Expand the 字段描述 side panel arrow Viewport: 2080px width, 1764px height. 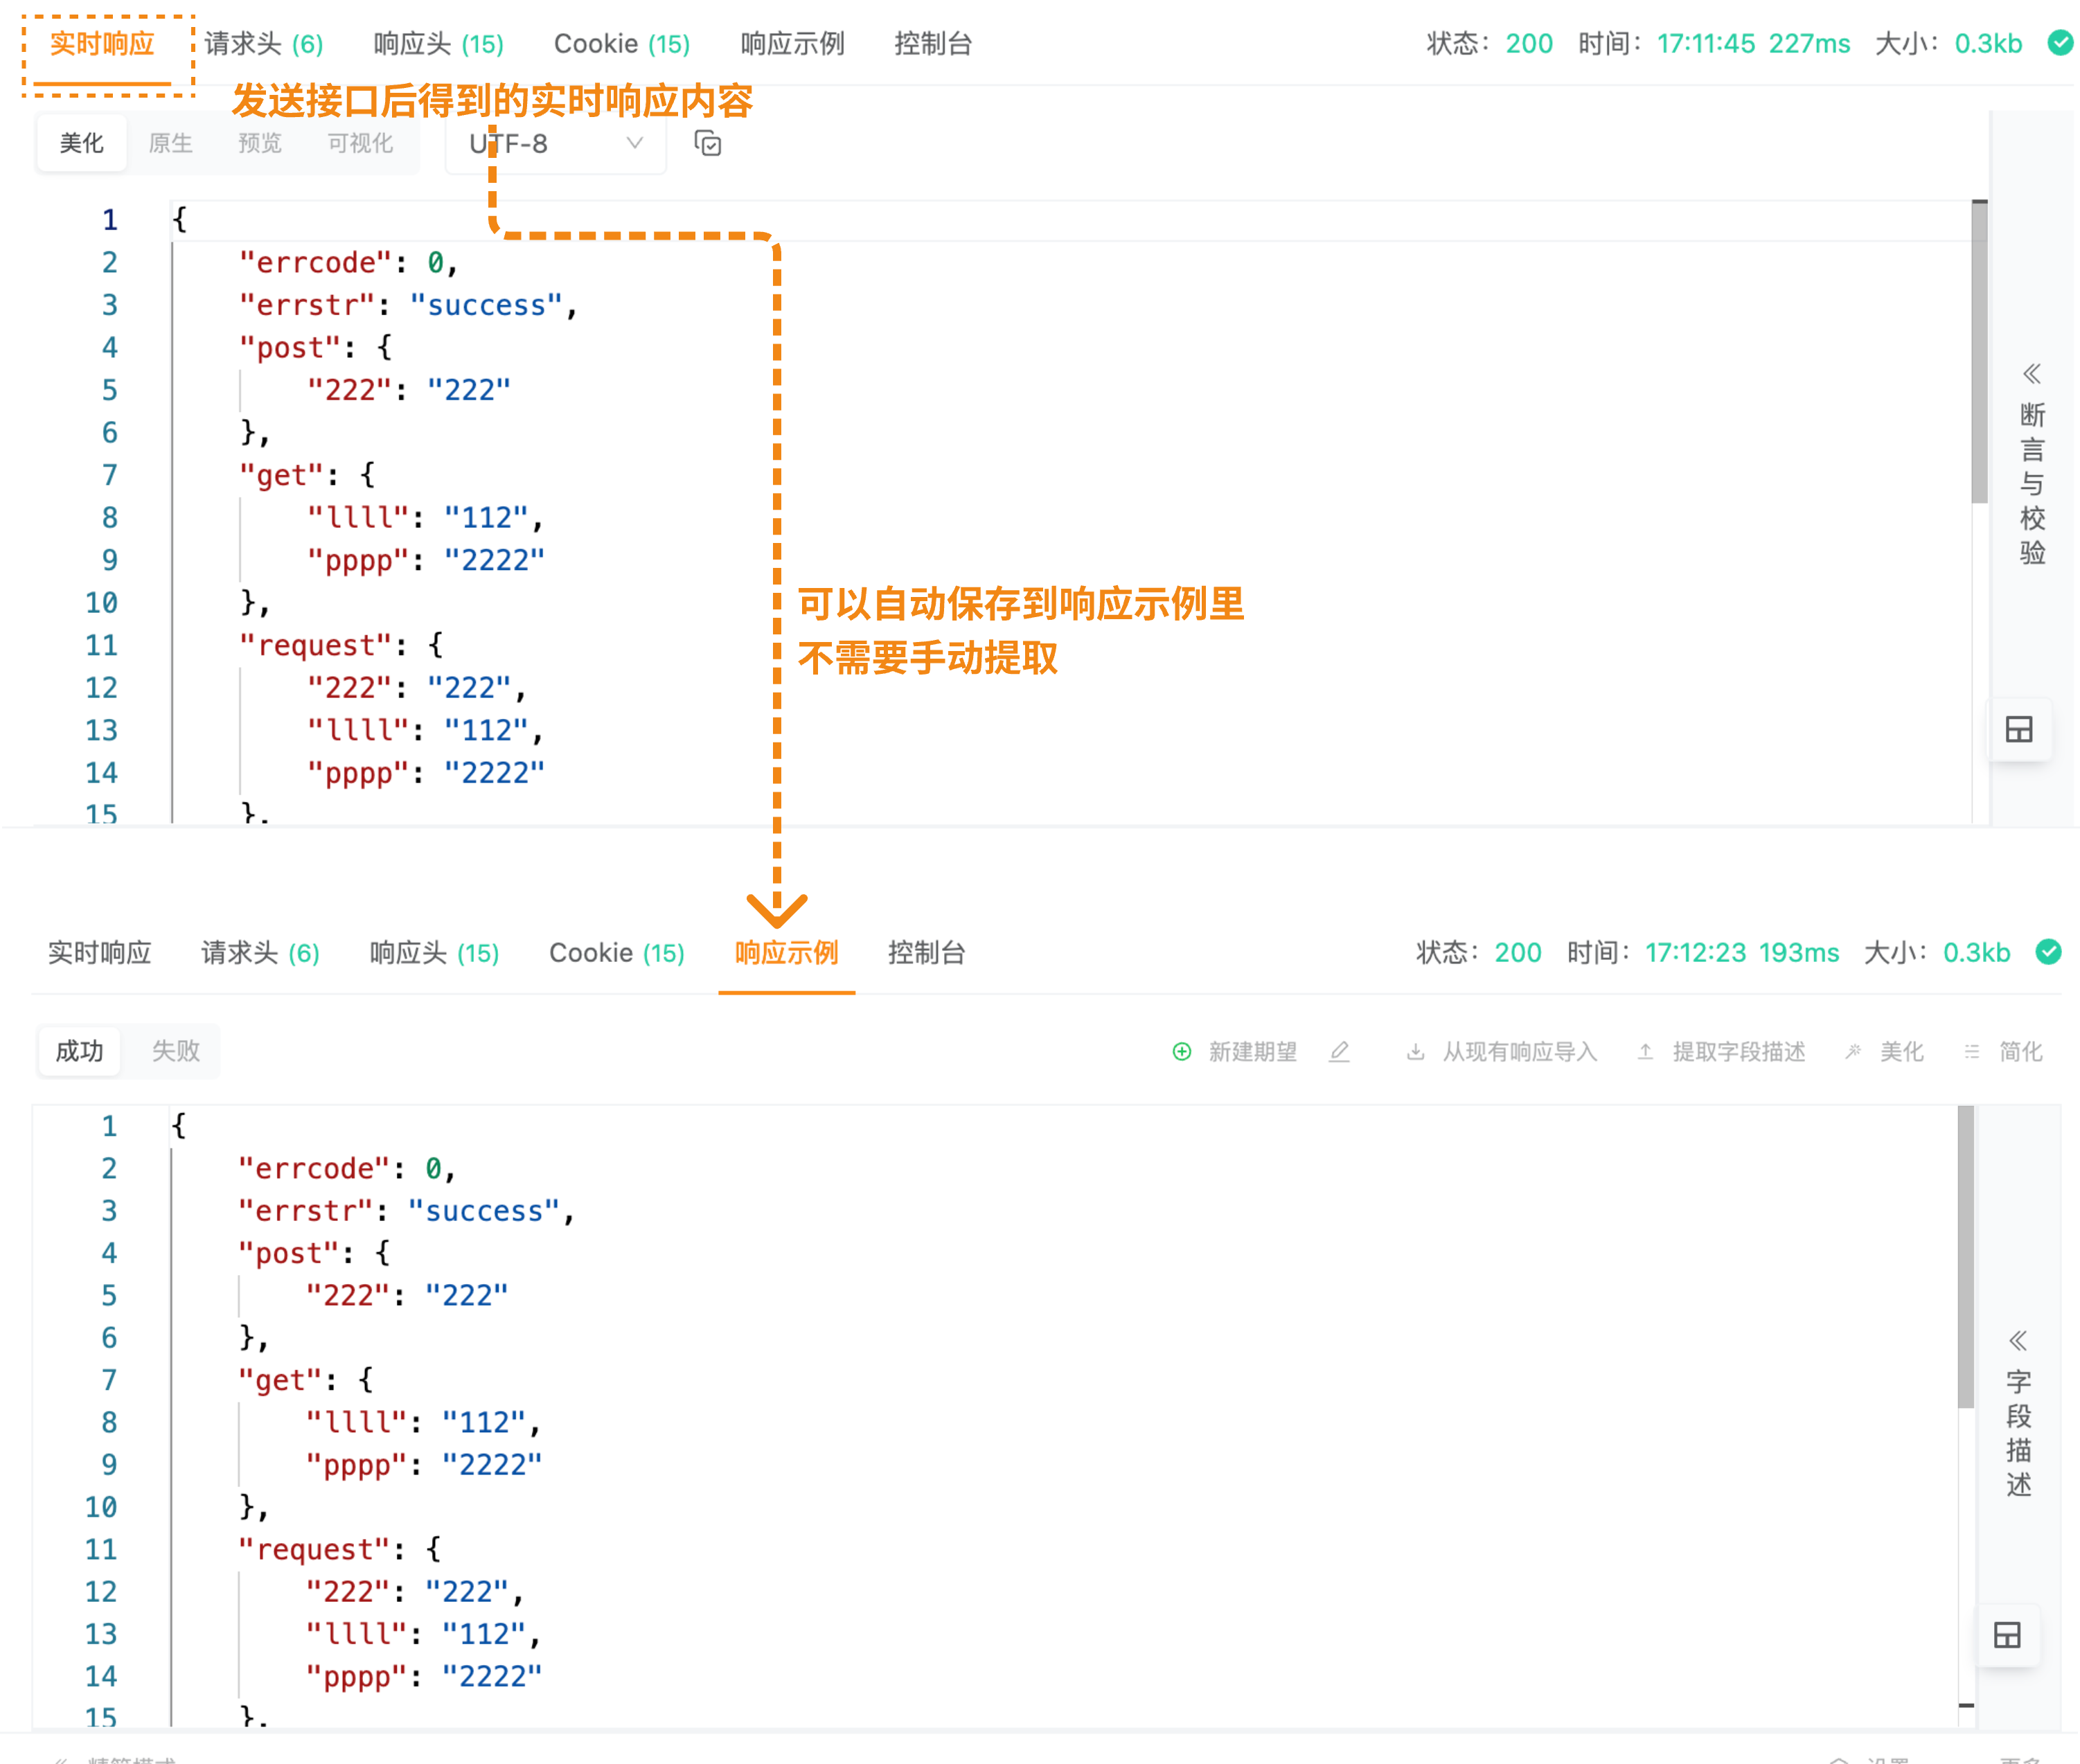click(x=2018, y=1341)
